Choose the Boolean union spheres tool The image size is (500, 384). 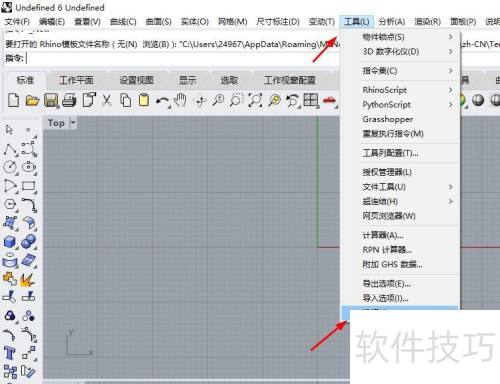[29, 241]
